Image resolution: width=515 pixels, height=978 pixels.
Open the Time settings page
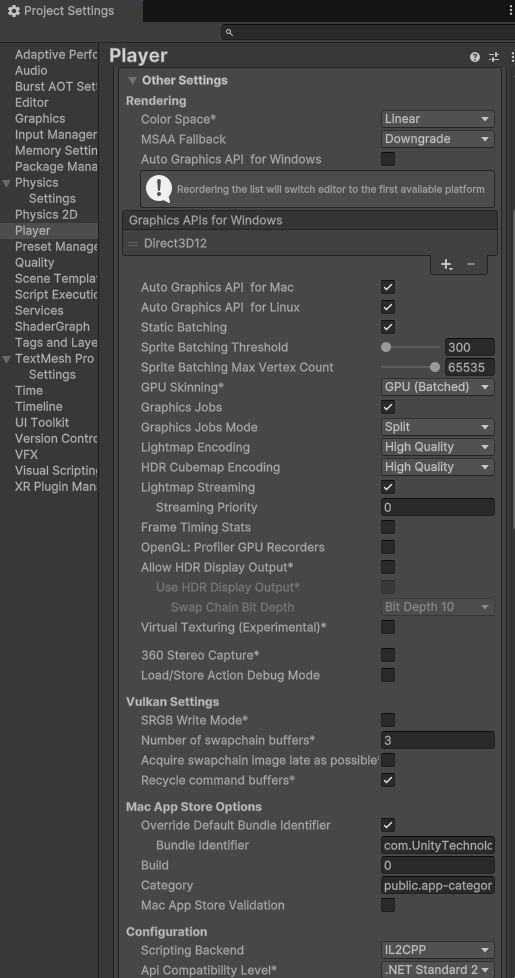[29, 390]
